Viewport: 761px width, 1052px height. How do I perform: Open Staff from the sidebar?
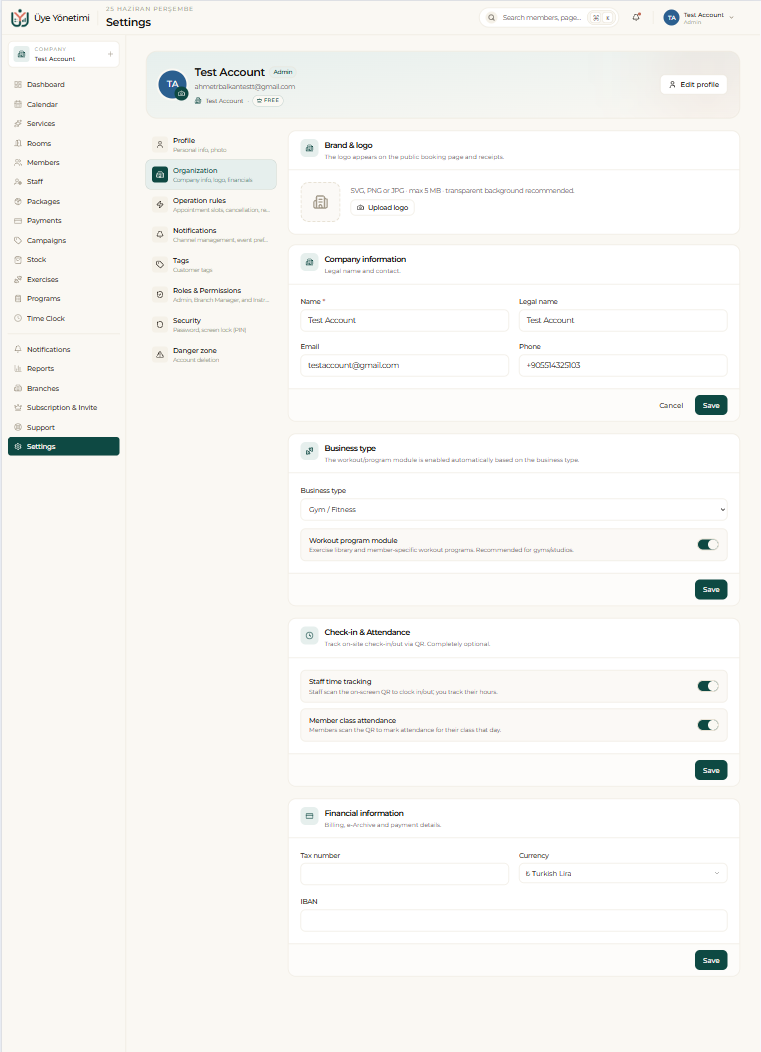(64, 182)
